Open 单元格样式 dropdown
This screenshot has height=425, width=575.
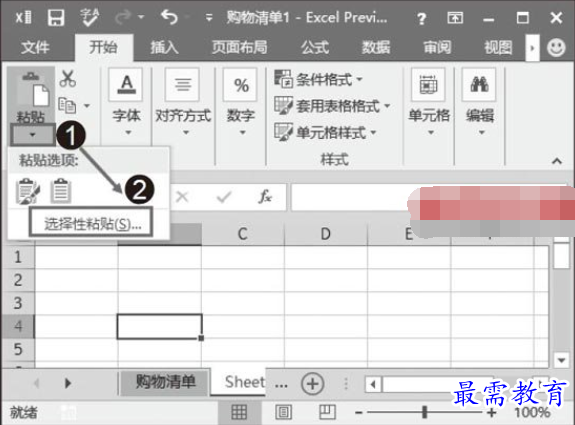pos(325,132)
